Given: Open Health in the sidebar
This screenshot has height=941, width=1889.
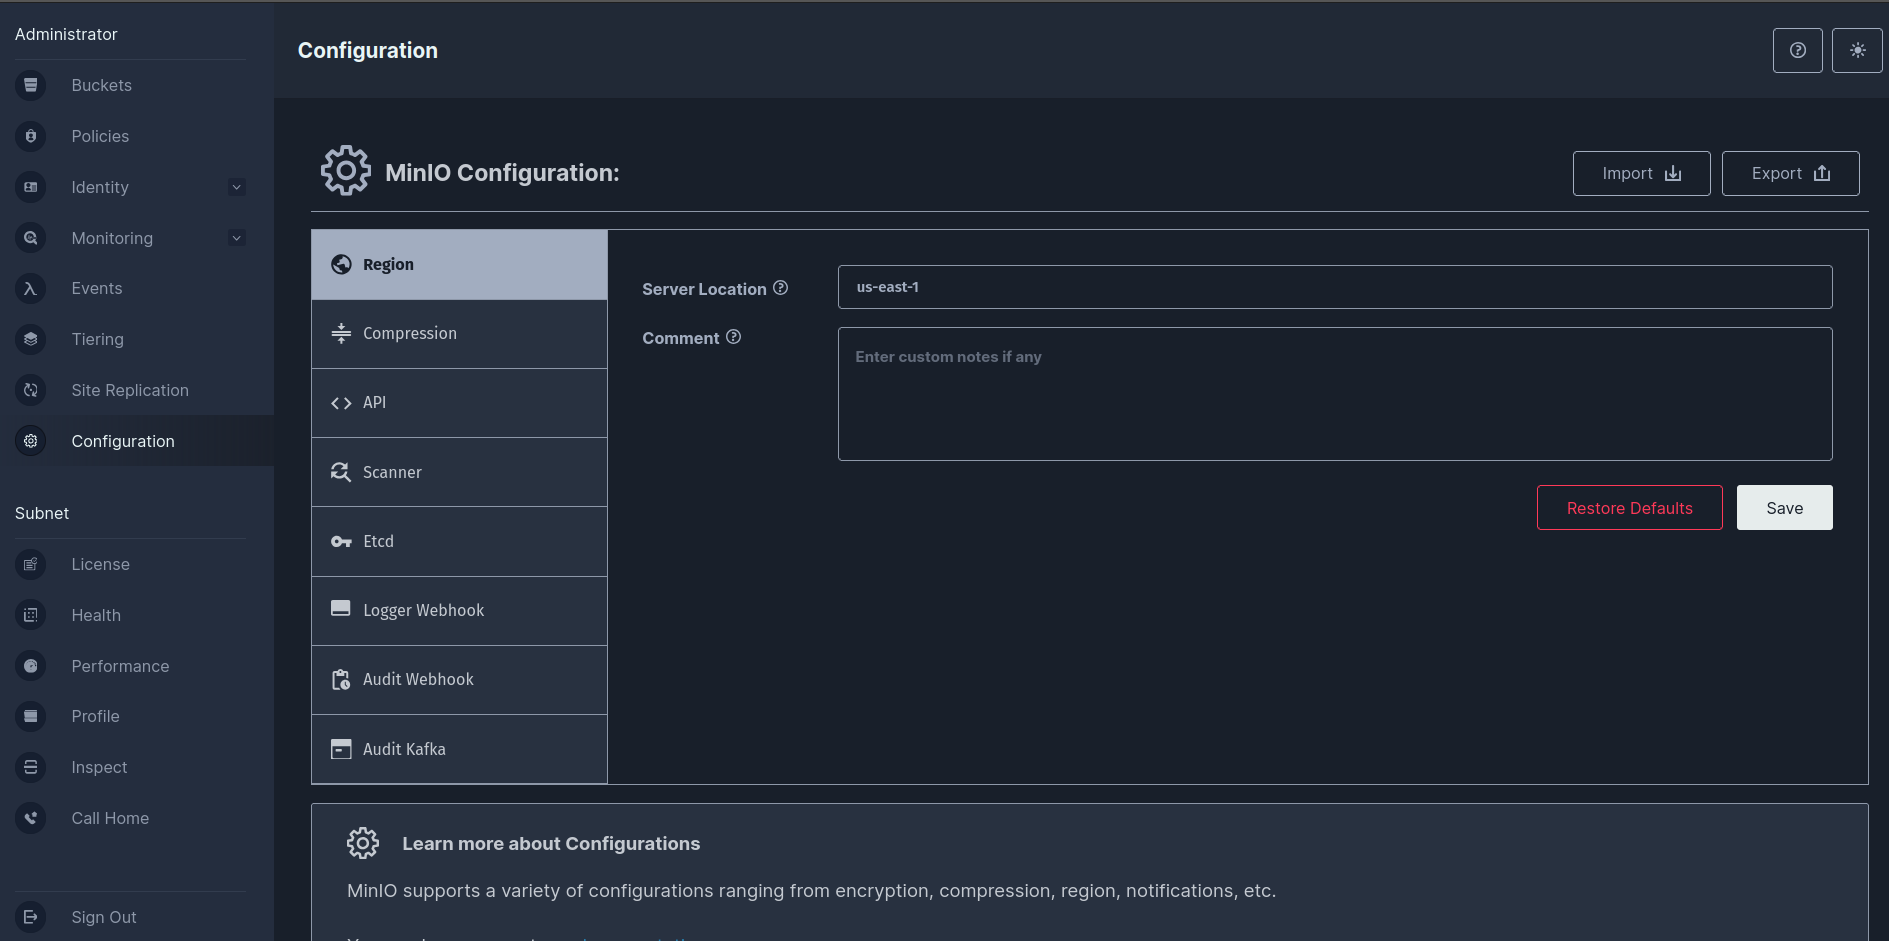Looking at the screenshot, I should 96,615.
